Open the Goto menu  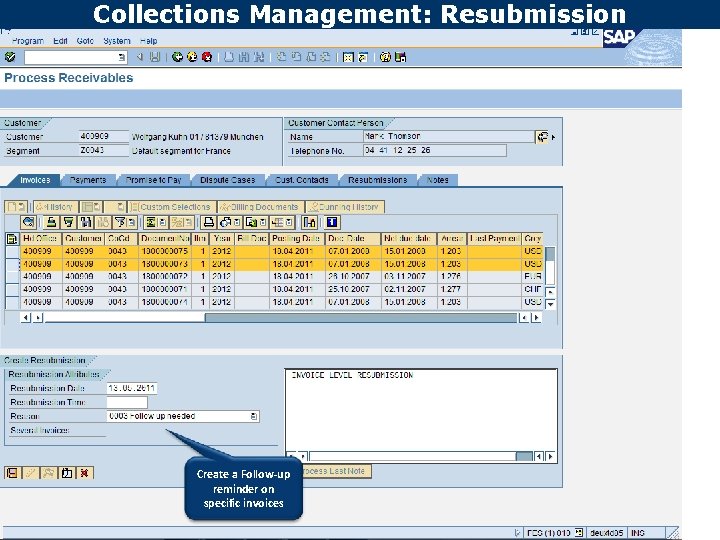click(x=85, y=41)
